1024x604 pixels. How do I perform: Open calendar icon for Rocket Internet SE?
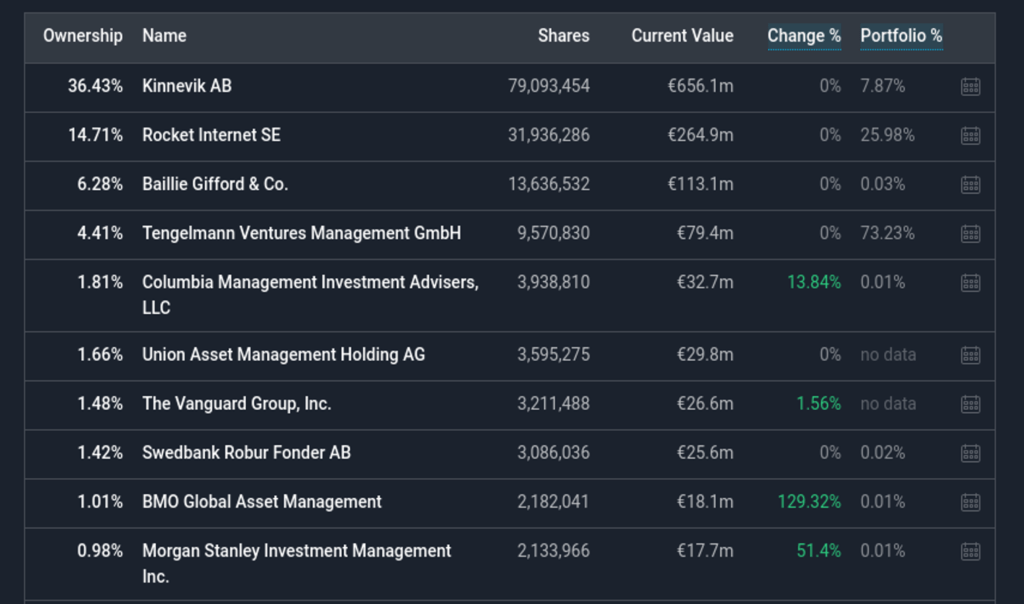(x=970, y=135)
